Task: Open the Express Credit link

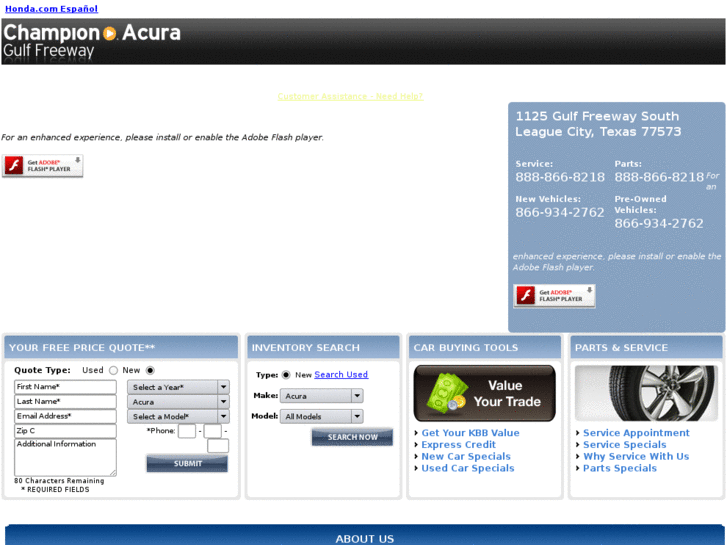Action: [x=458, y=445]
